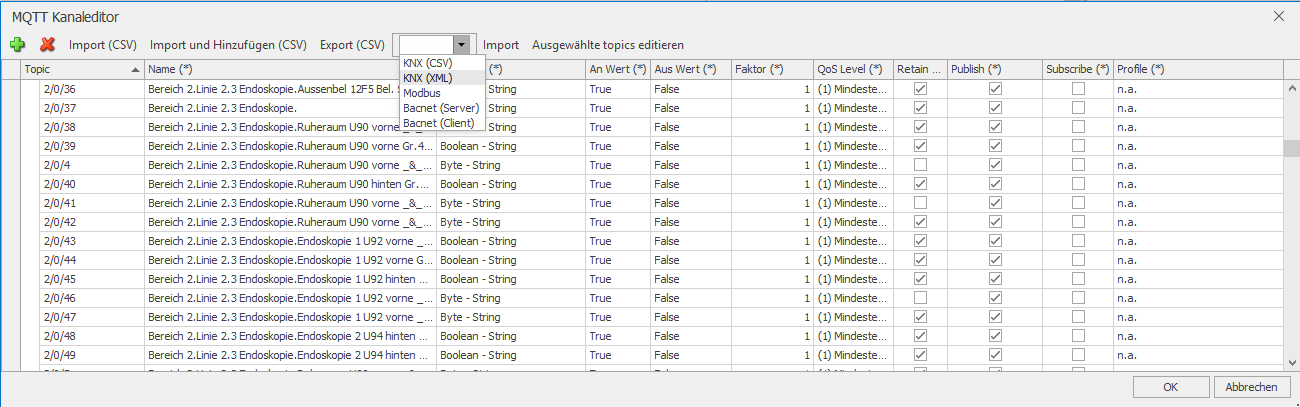1300x407 pixels.
Task: Sort by the Publish (*) column header
Action: click(x=994, y=69)
